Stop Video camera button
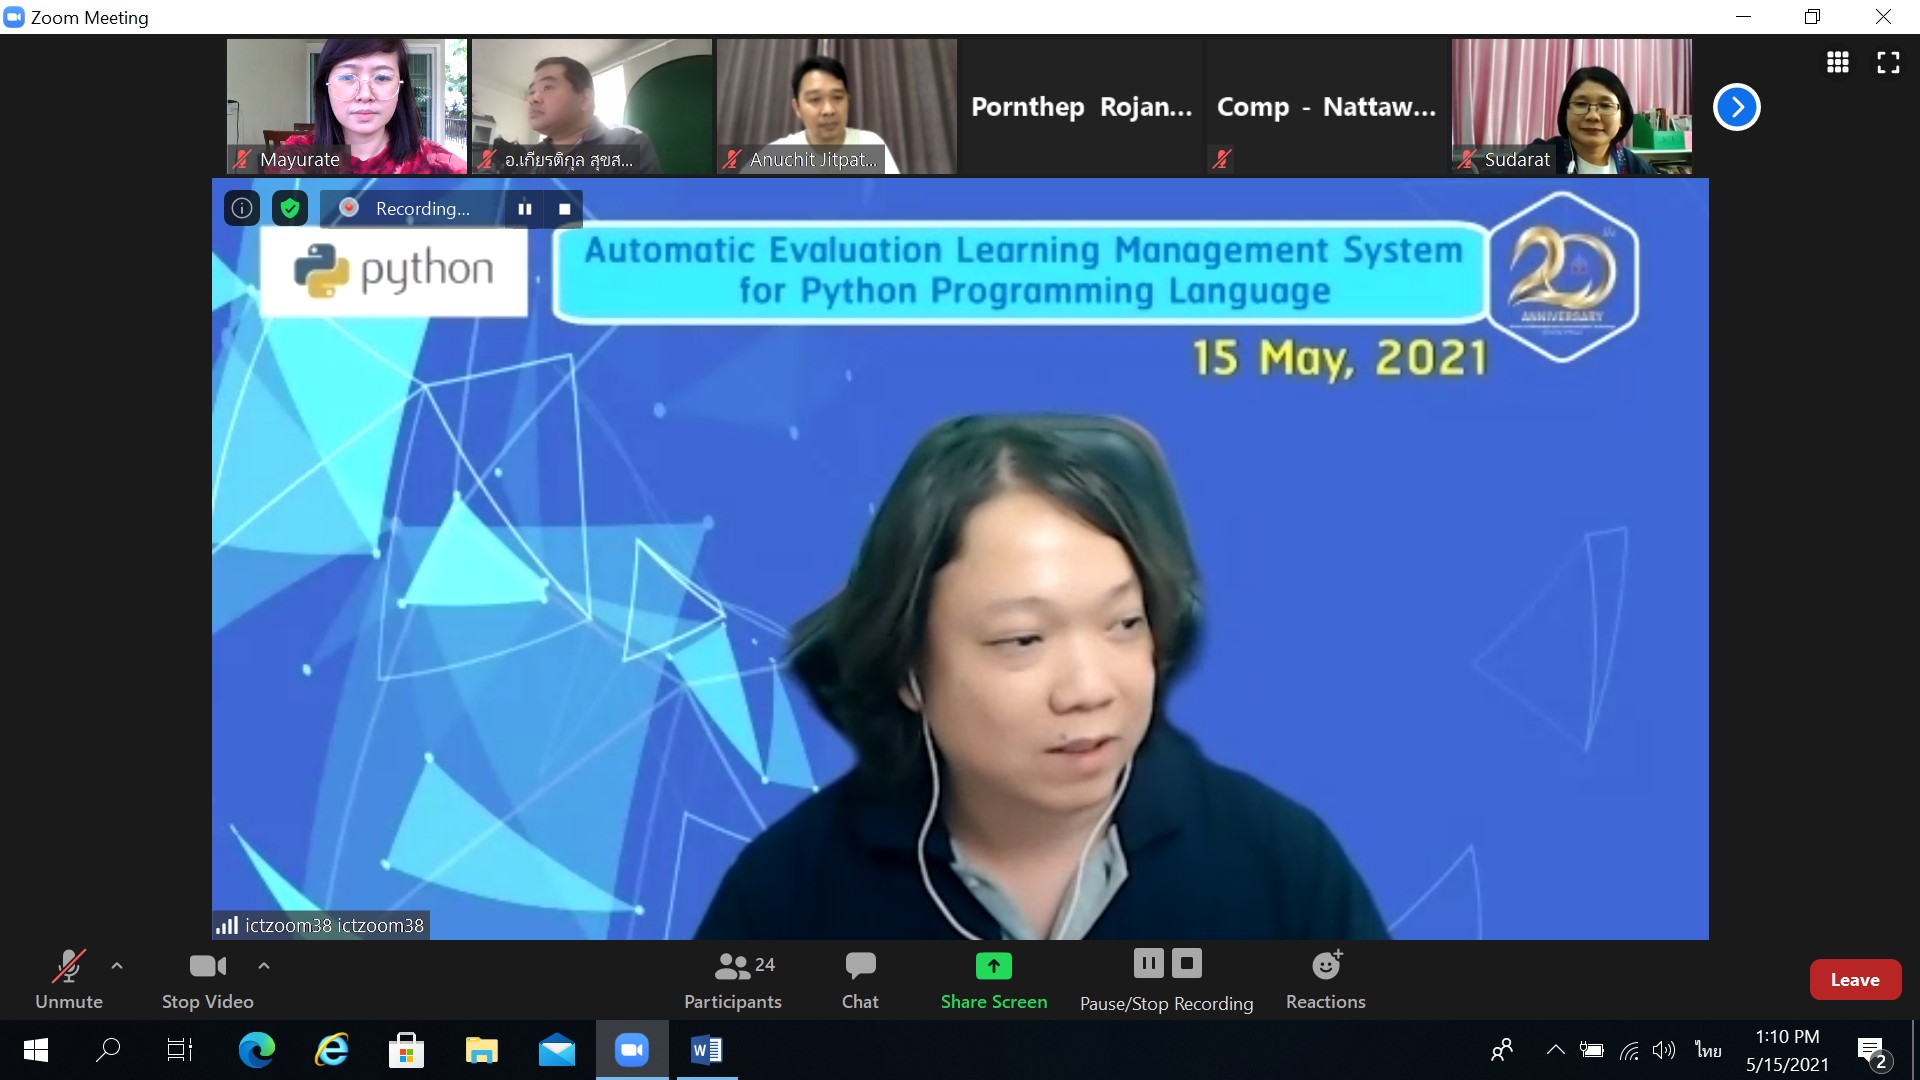The height and width of the screenshot is (1080, 1920). 207,980
